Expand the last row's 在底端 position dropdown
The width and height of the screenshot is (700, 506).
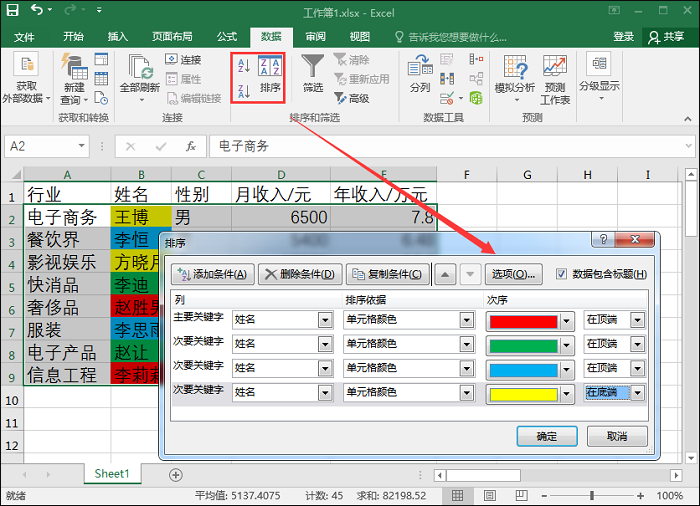[638, 393]
